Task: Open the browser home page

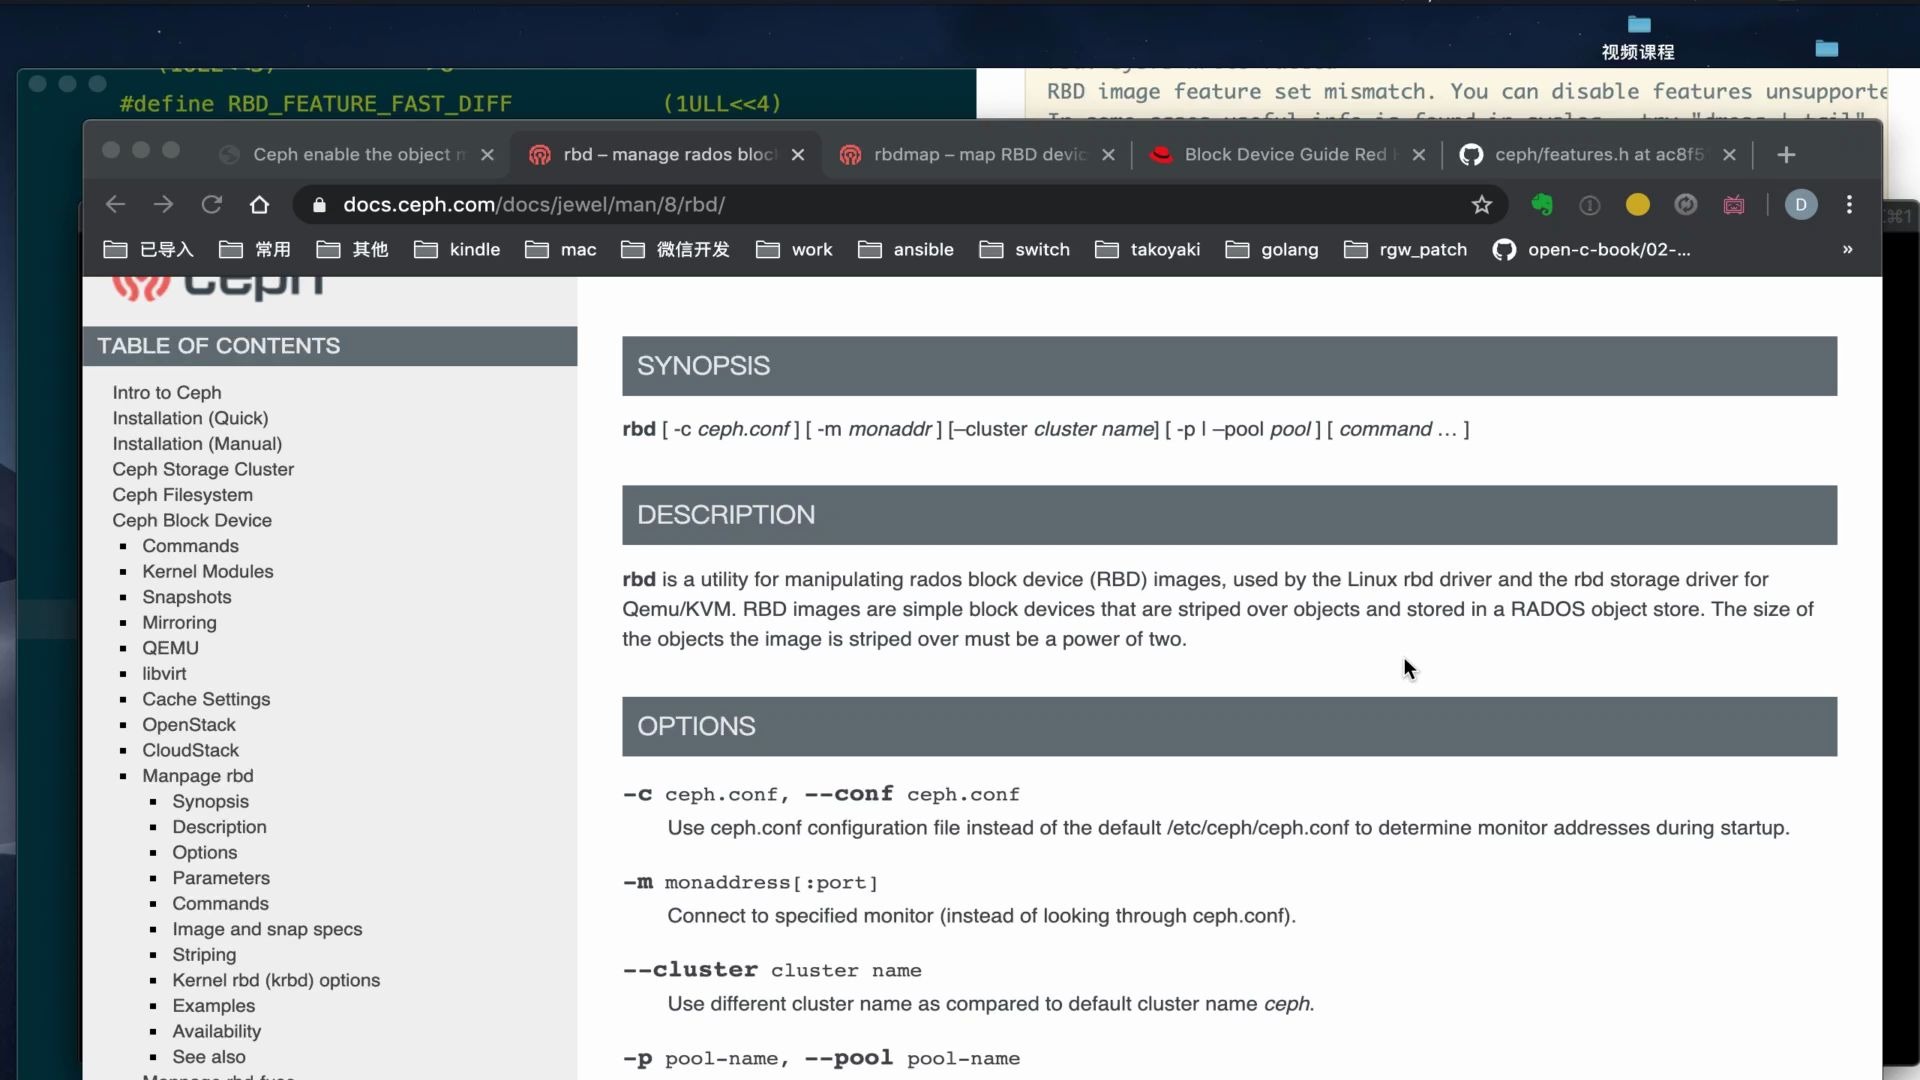Action: coord(259,205)
